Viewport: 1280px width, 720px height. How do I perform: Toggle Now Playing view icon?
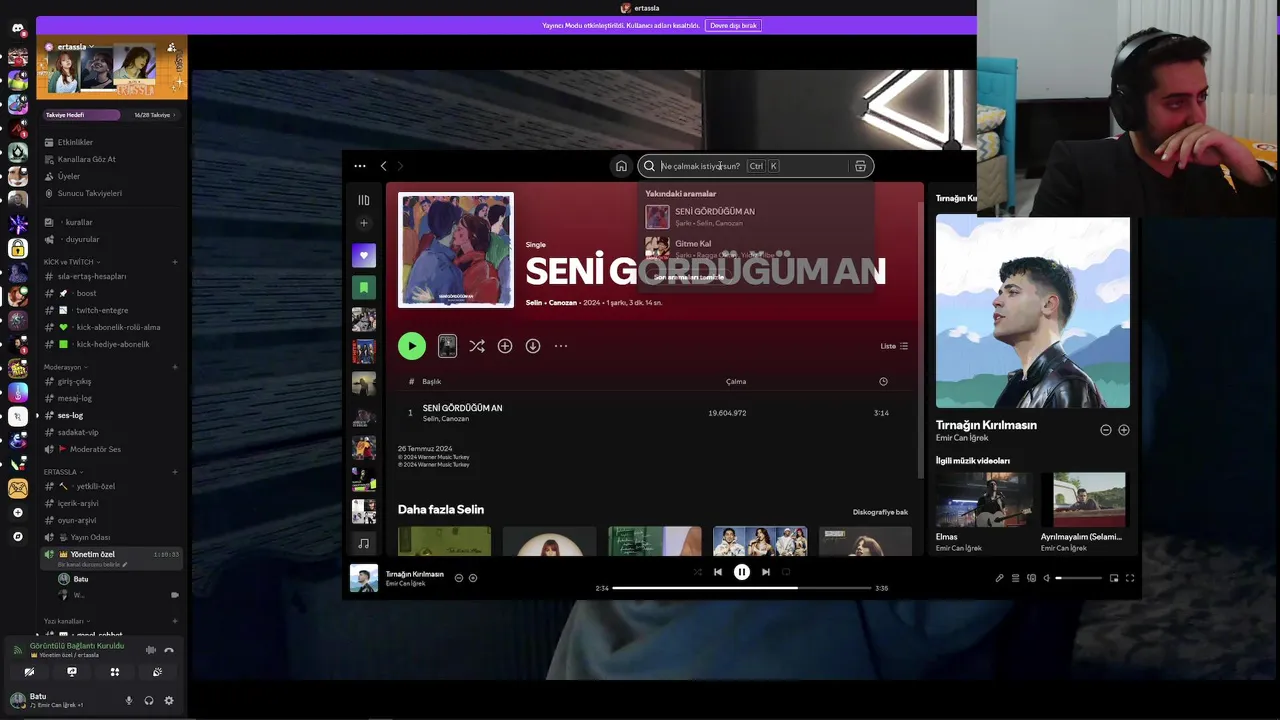[999, 578]
